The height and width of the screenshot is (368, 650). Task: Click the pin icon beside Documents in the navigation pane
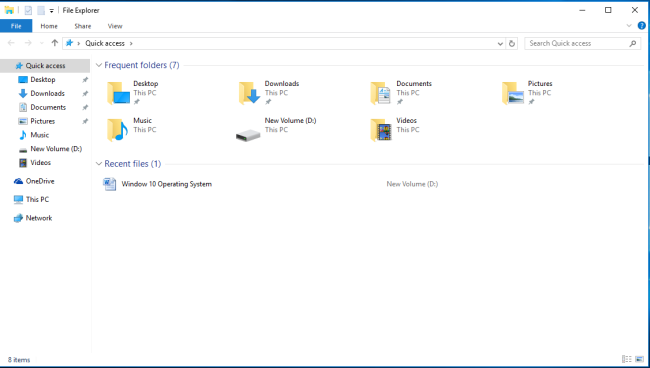point(85,107)
